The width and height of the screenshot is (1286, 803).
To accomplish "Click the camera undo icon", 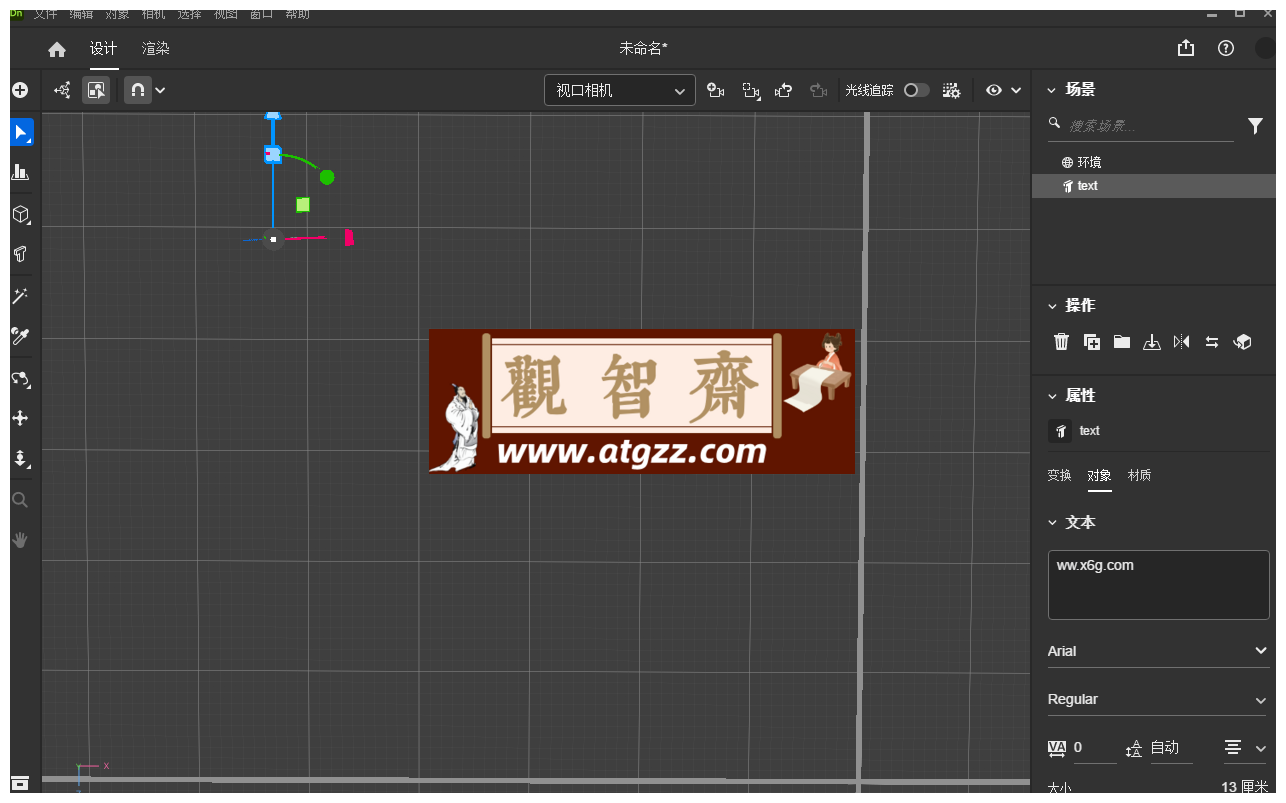I will pyautogui.click(x=784, y=90).
